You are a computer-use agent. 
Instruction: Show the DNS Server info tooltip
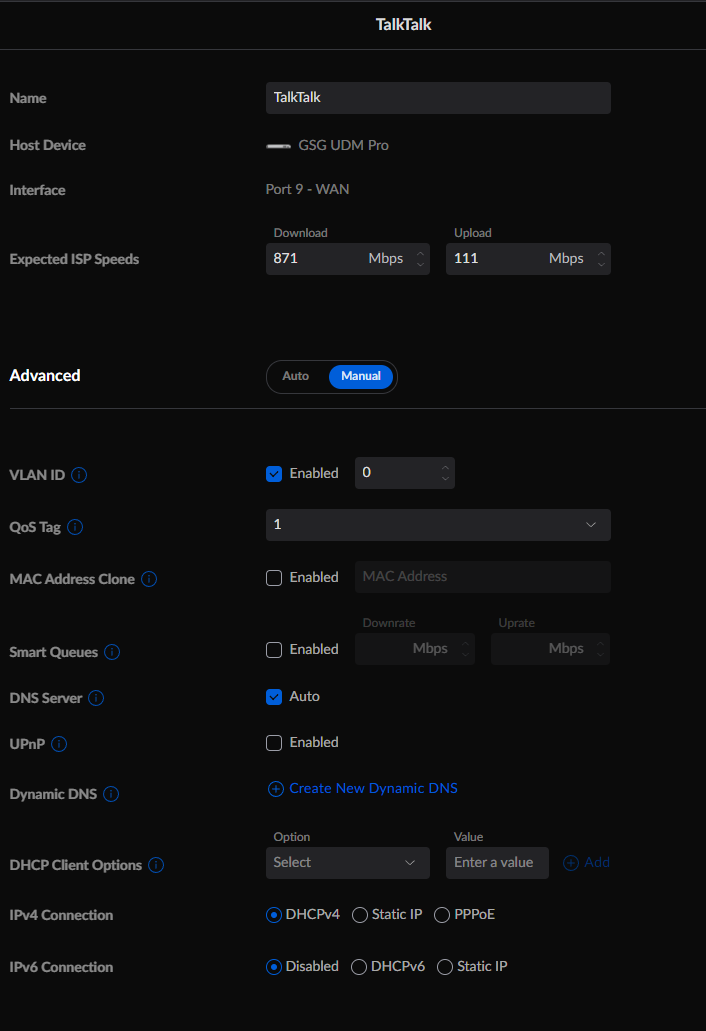click(96, 698)
